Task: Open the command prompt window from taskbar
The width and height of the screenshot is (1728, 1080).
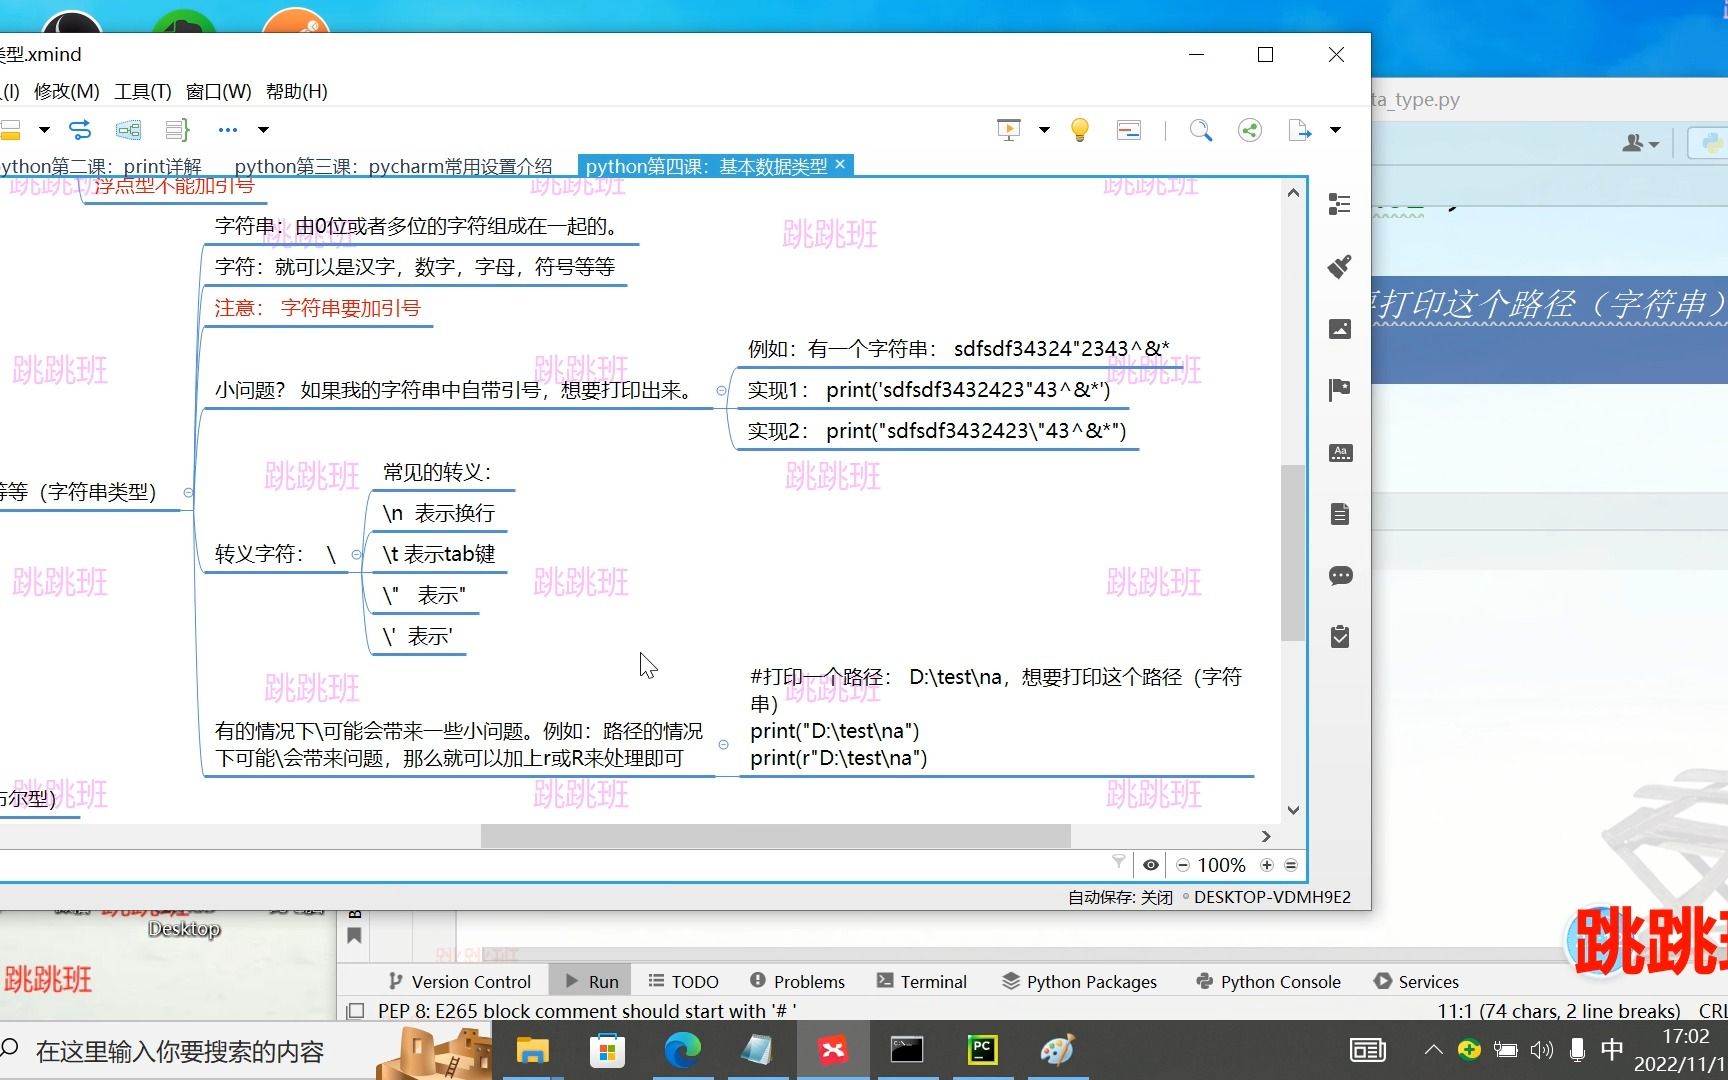Action: coord(907,1050)
